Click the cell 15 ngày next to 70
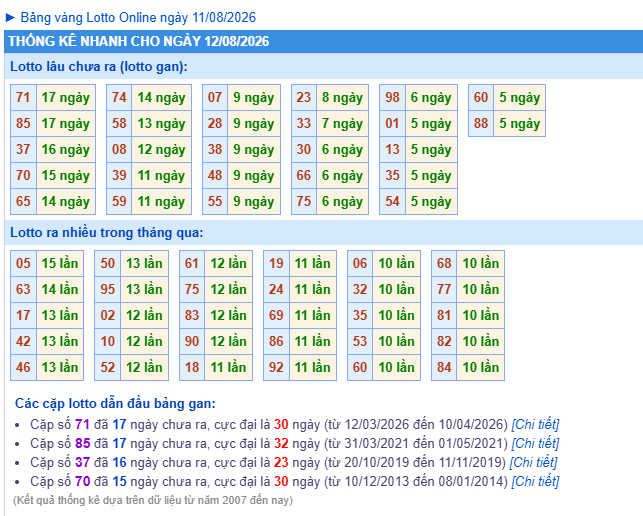Screen dimensions: 643x516 pos(66,176)
